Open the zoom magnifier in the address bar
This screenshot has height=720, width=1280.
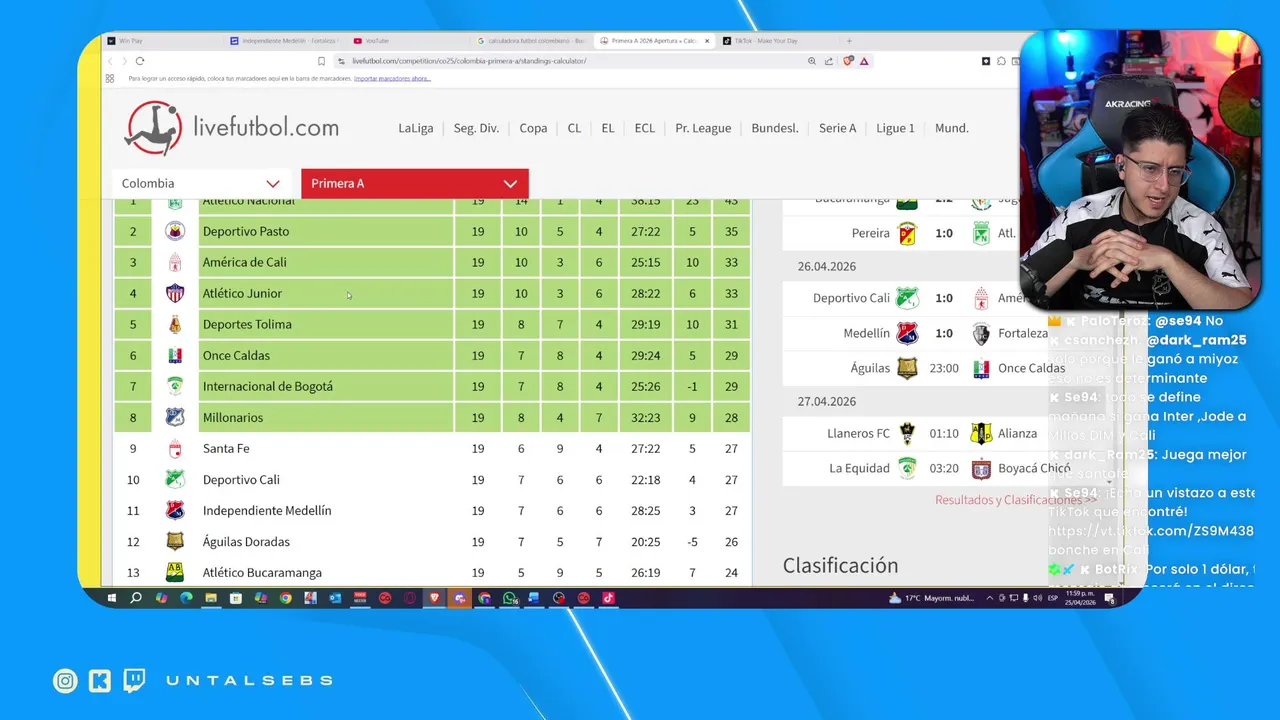point(812,61)
